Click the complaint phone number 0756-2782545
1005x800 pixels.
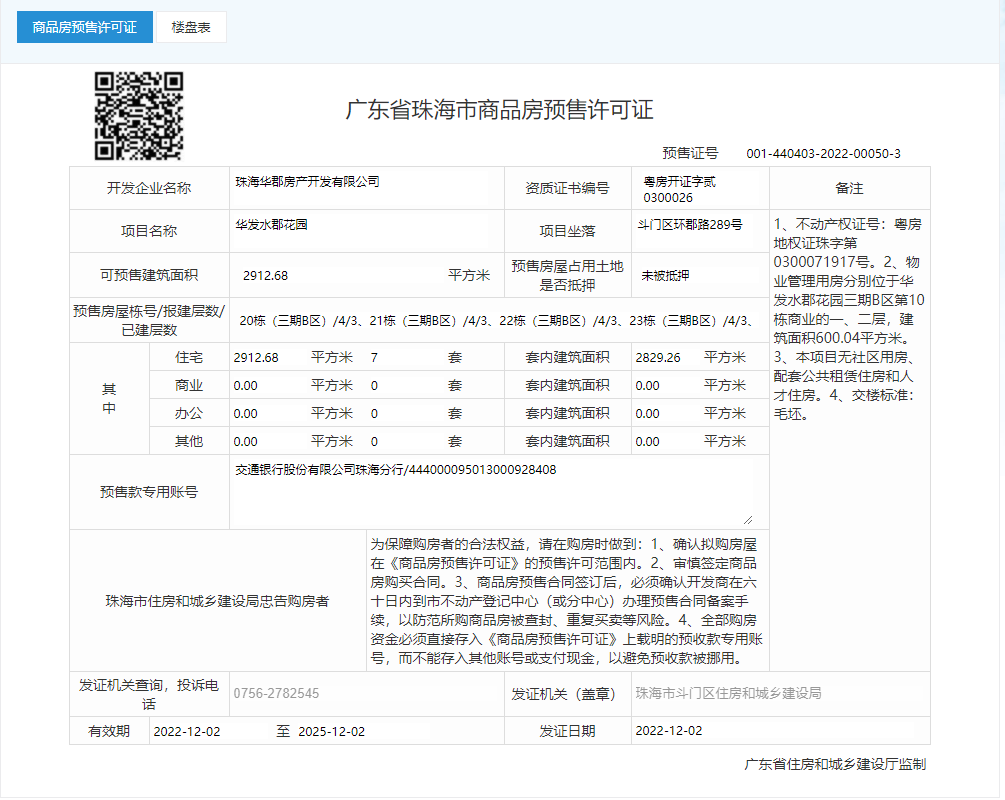tap(277, 693)
